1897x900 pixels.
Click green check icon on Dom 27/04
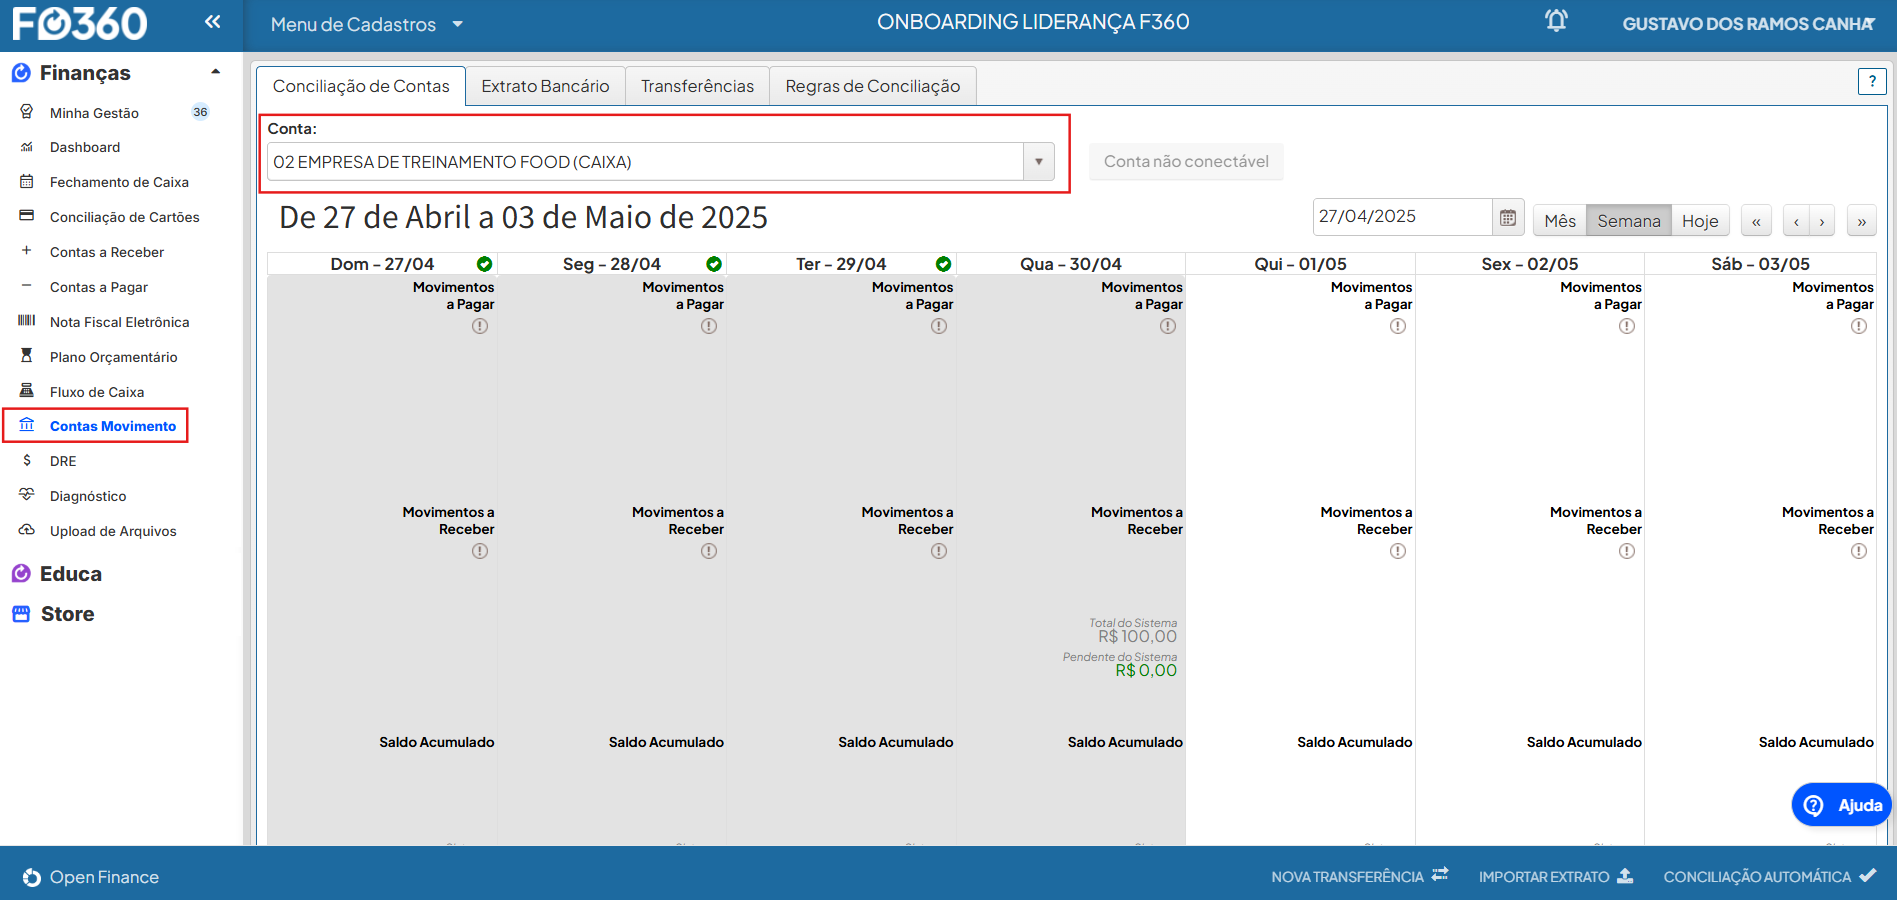tap(484, 264)
